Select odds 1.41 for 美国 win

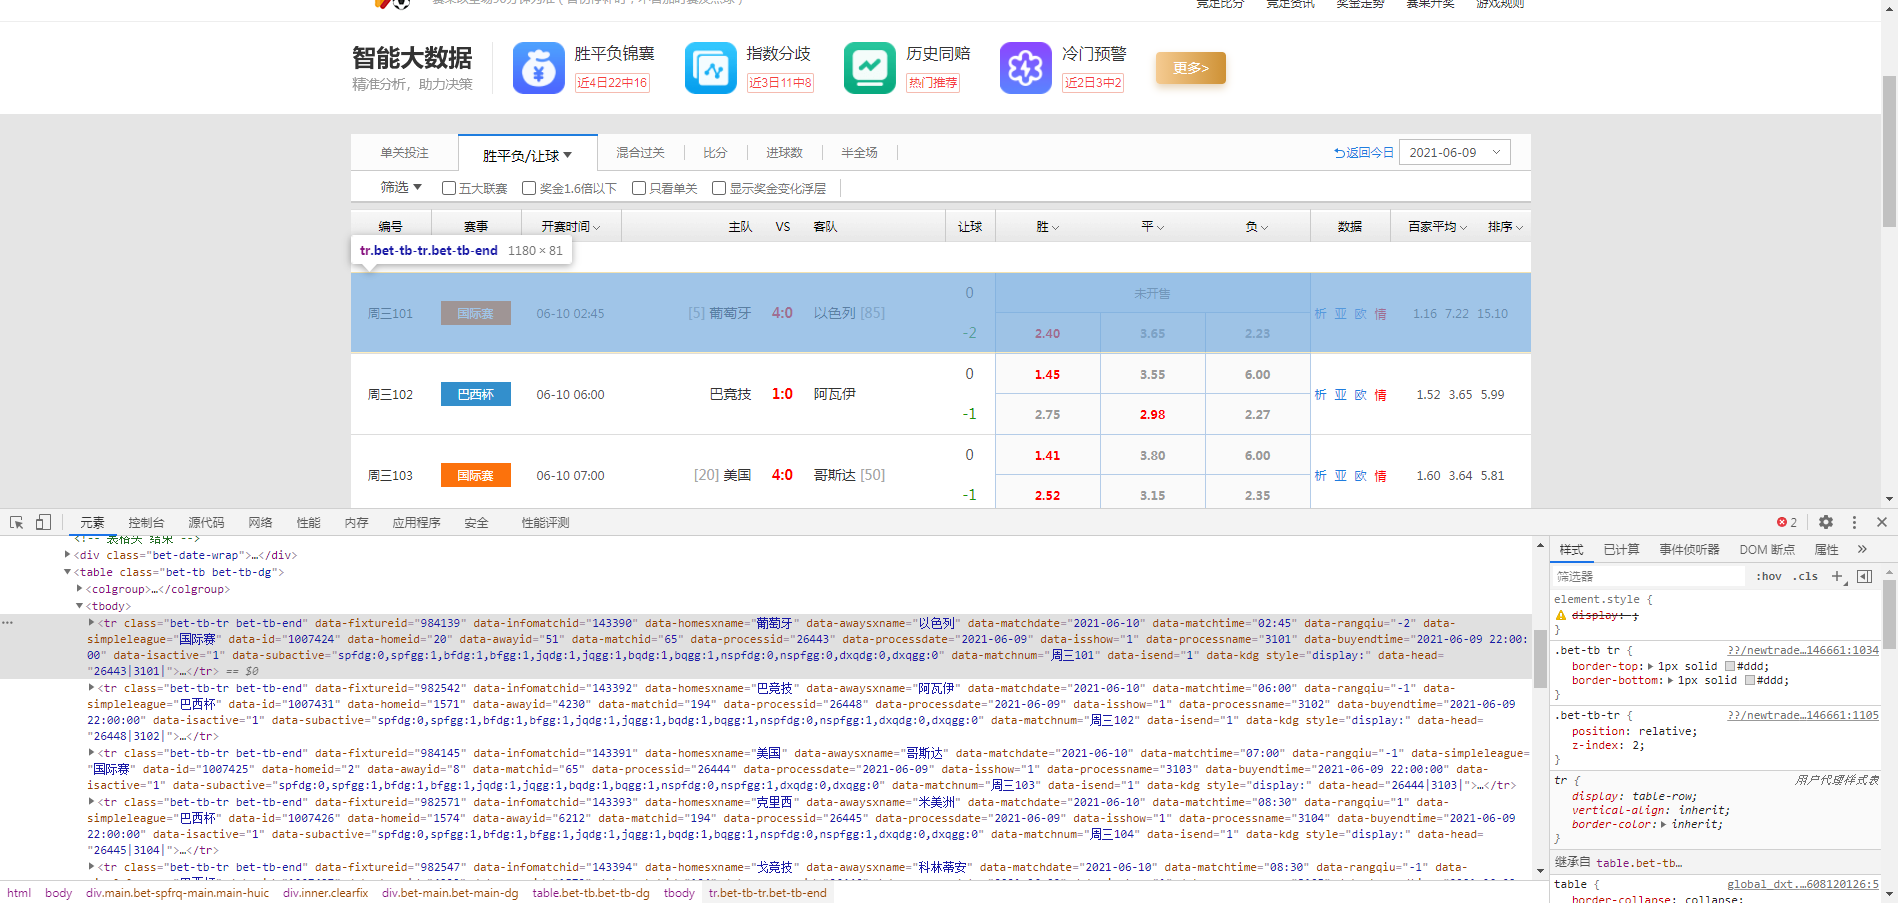[1047, 455]
